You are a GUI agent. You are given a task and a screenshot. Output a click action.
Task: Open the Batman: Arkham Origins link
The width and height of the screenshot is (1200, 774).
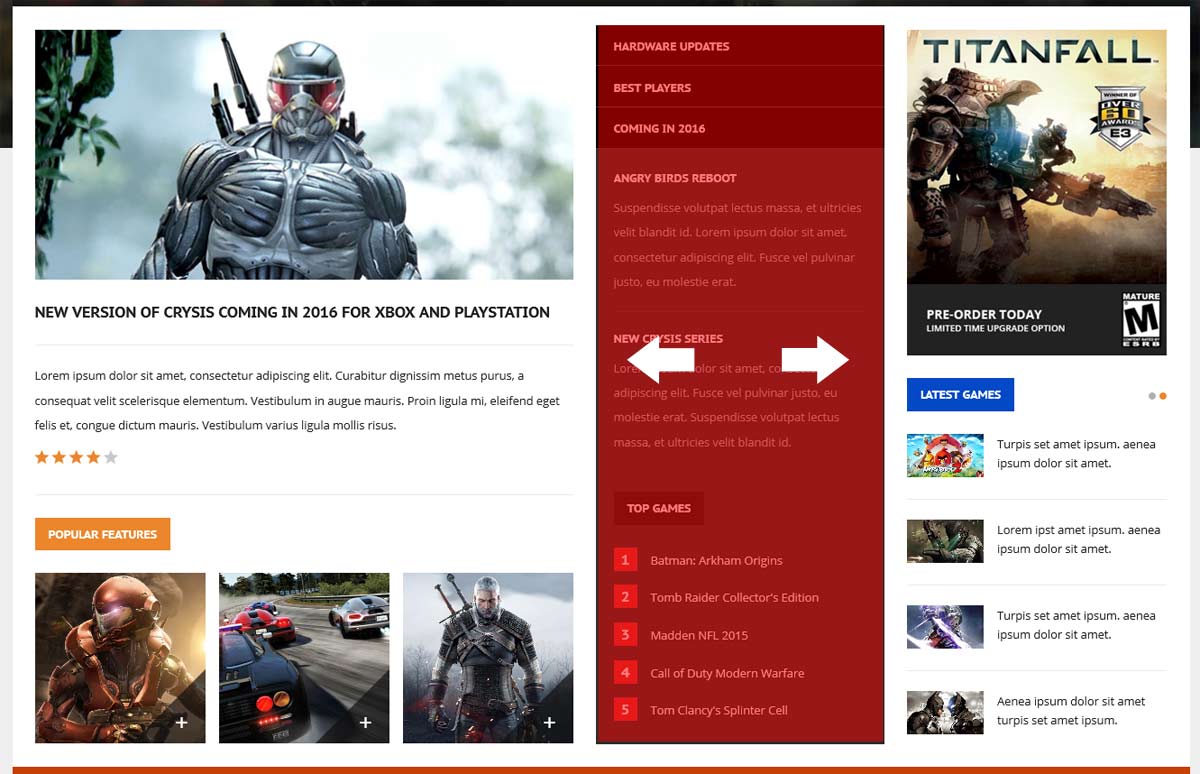coord(716,561)
